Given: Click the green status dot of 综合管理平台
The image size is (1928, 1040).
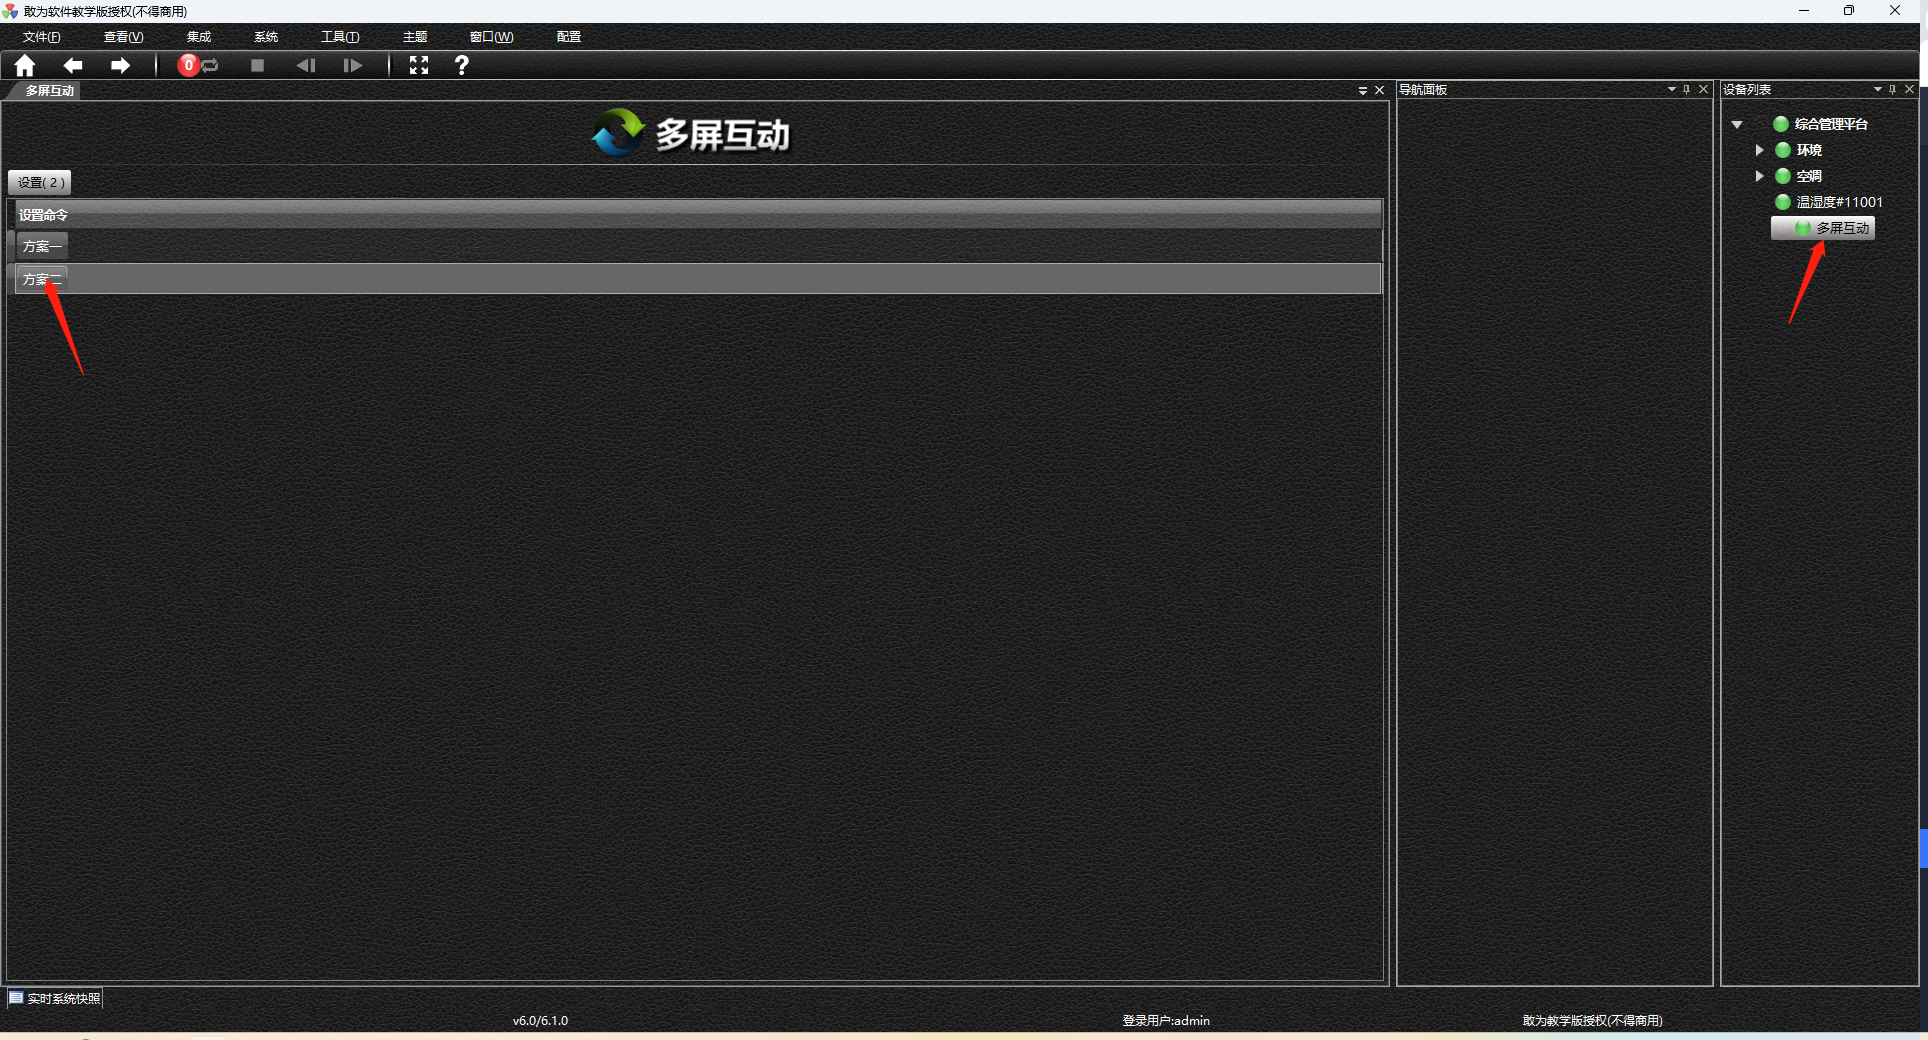Looking at the screenshot, I should 1781,124.
